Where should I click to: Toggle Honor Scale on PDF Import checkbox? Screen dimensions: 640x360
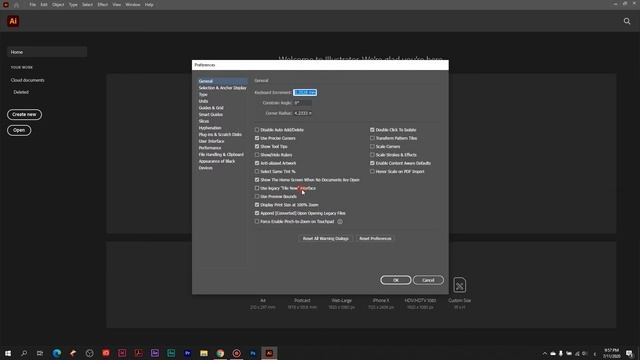click(x=372, y=171)
